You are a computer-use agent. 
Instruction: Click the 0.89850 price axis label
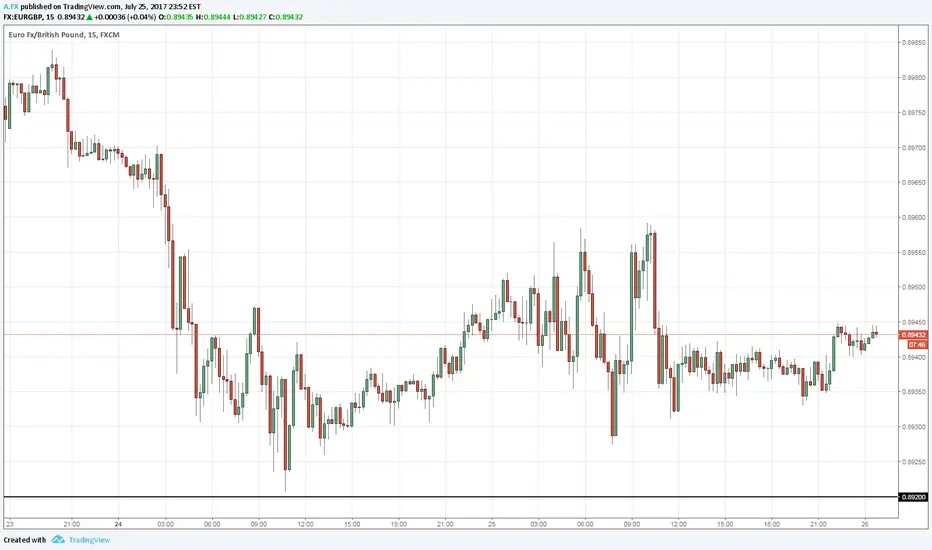point(914,43)
